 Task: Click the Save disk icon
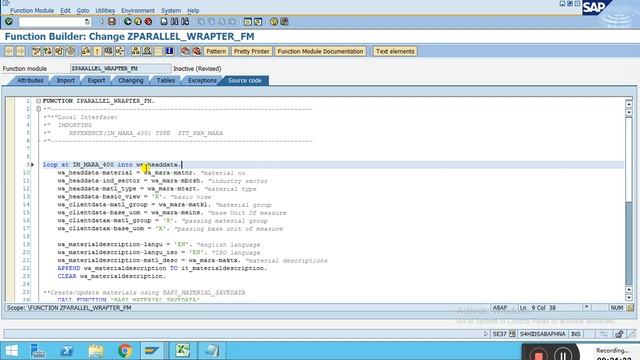pos(112,21)
